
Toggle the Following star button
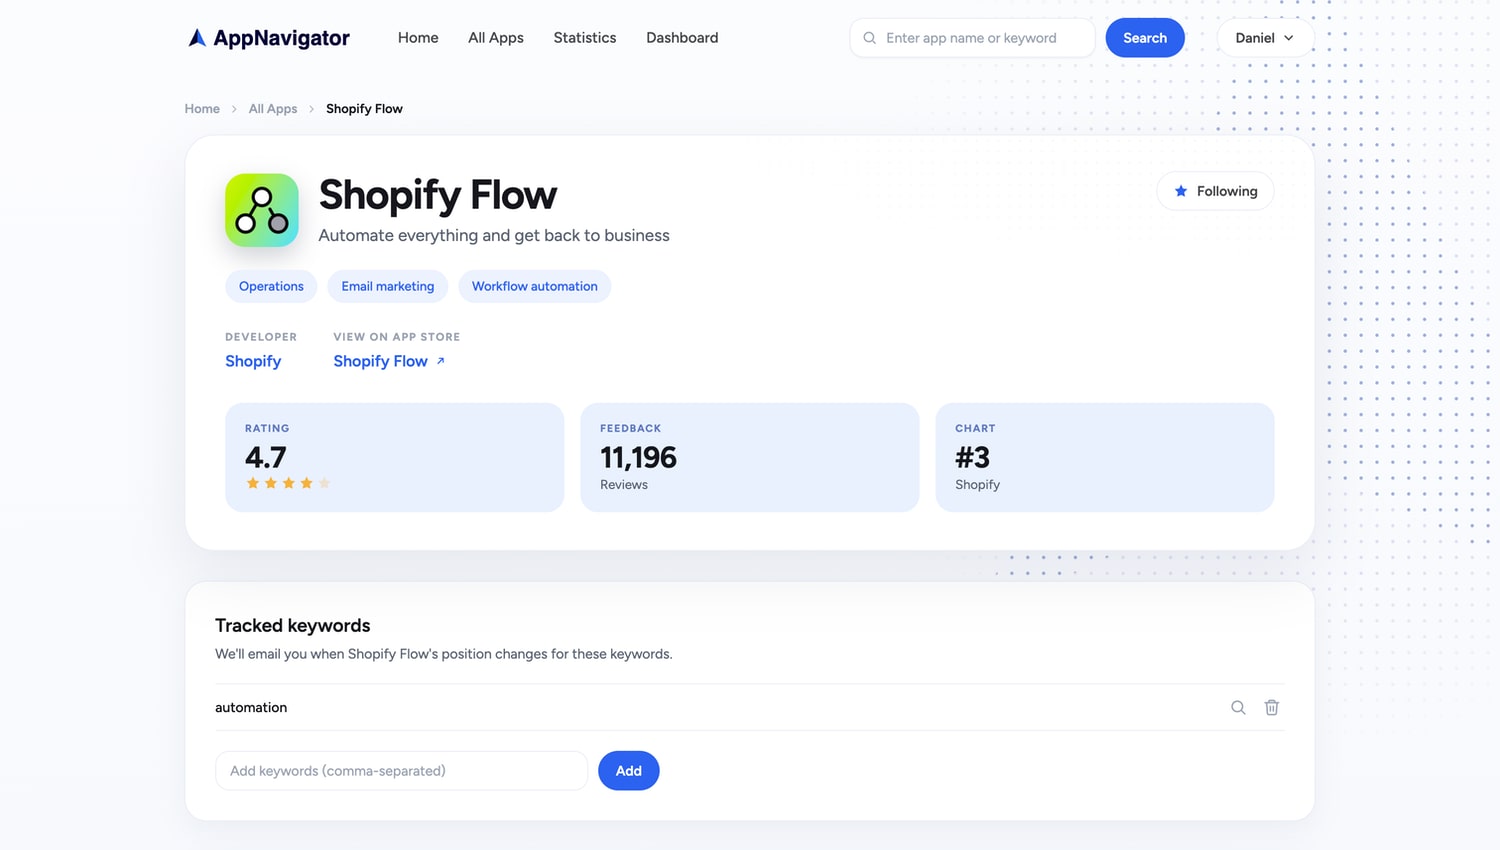1215,191
